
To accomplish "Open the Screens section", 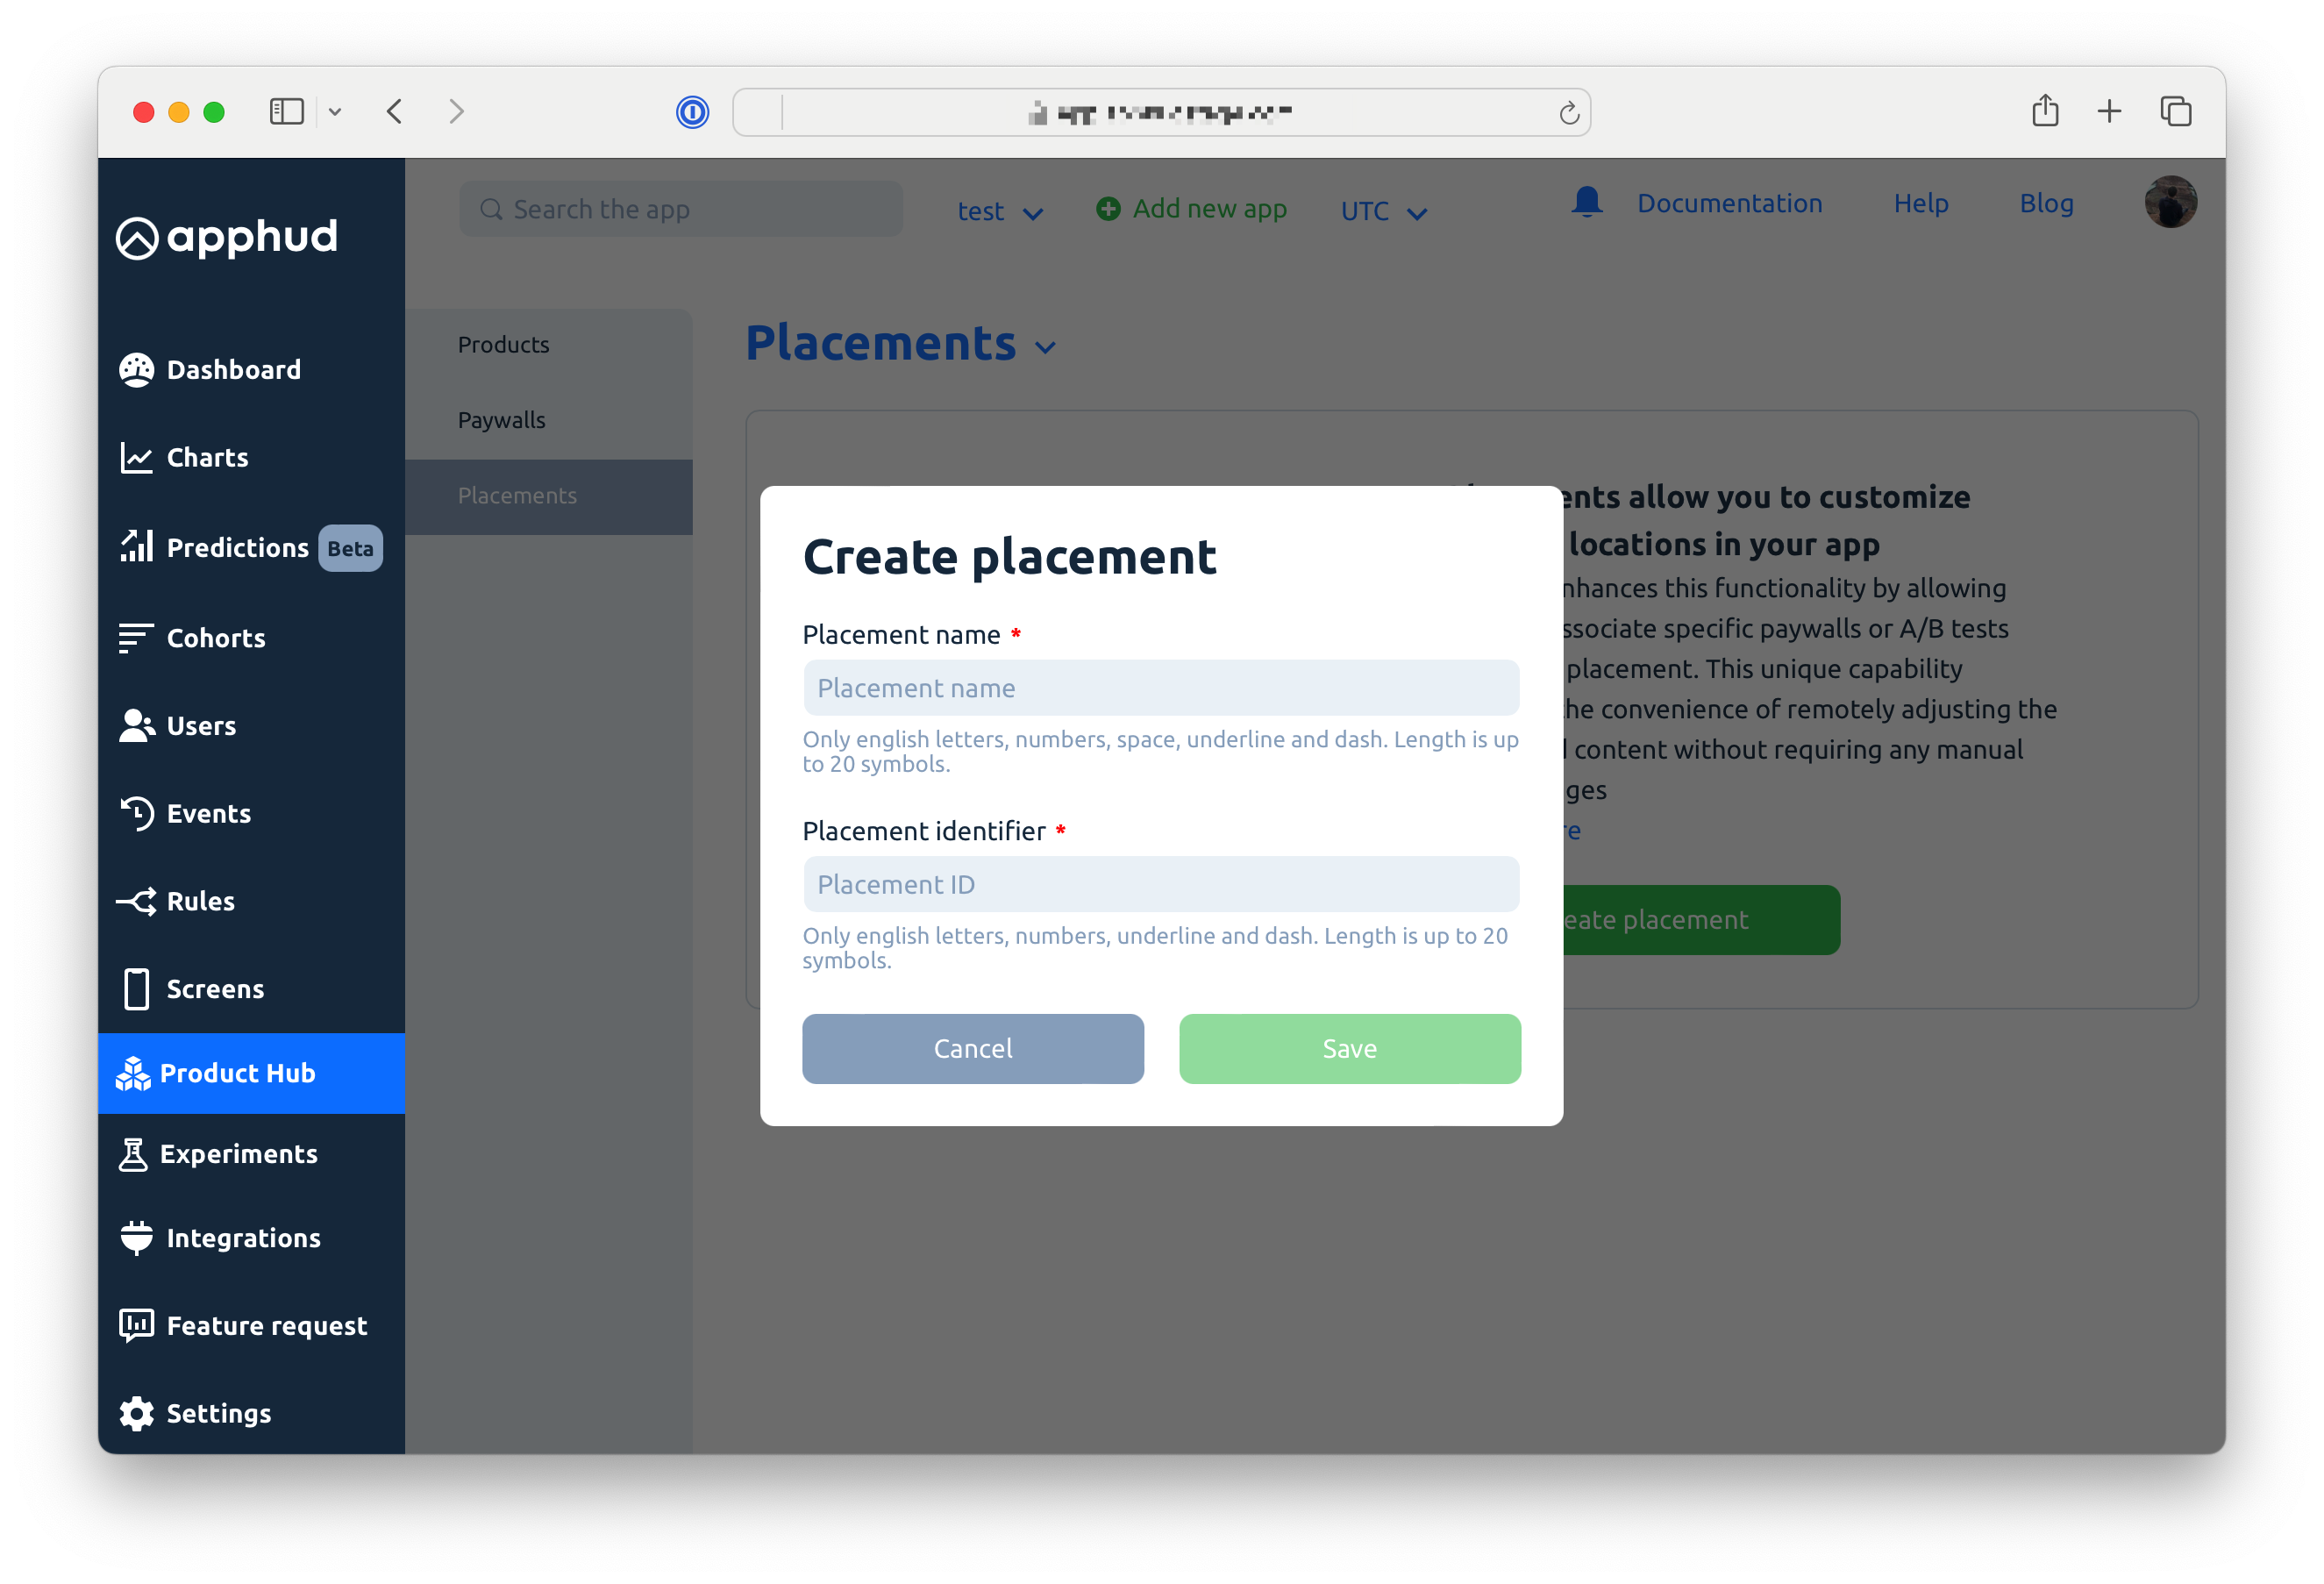I will (192, 989).
